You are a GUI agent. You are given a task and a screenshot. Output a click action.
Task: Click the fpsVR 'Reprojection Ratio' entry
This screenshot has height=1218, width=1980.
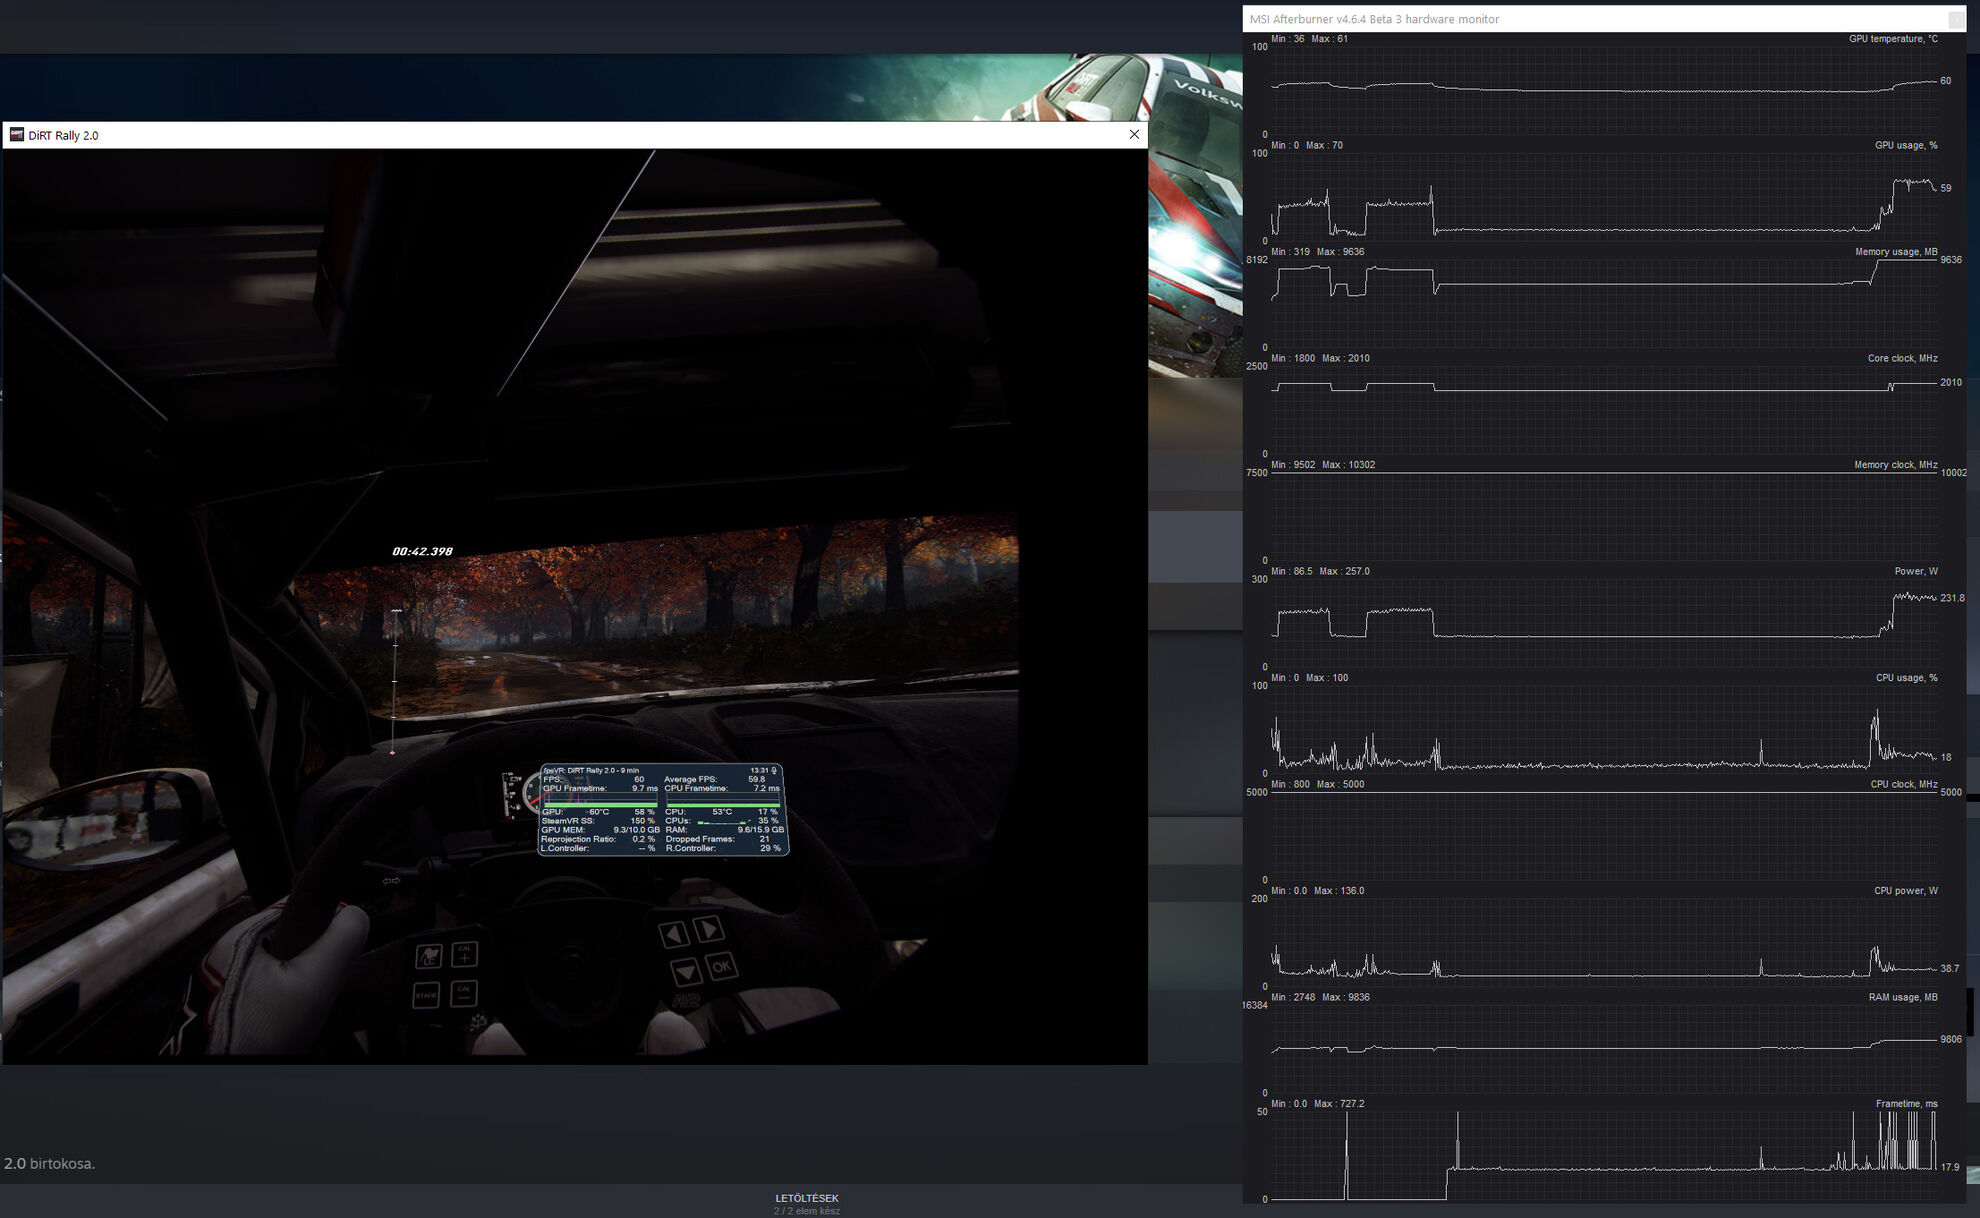598,839
